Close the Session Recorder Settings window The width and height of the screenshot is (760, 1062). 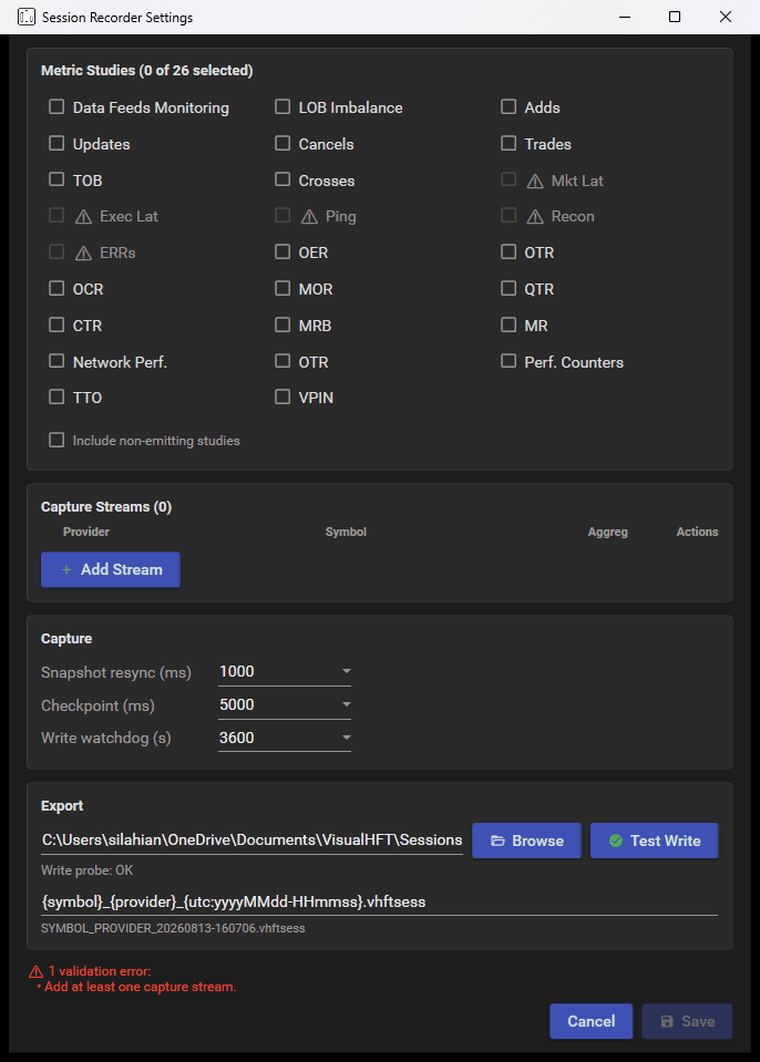(725, 17)
